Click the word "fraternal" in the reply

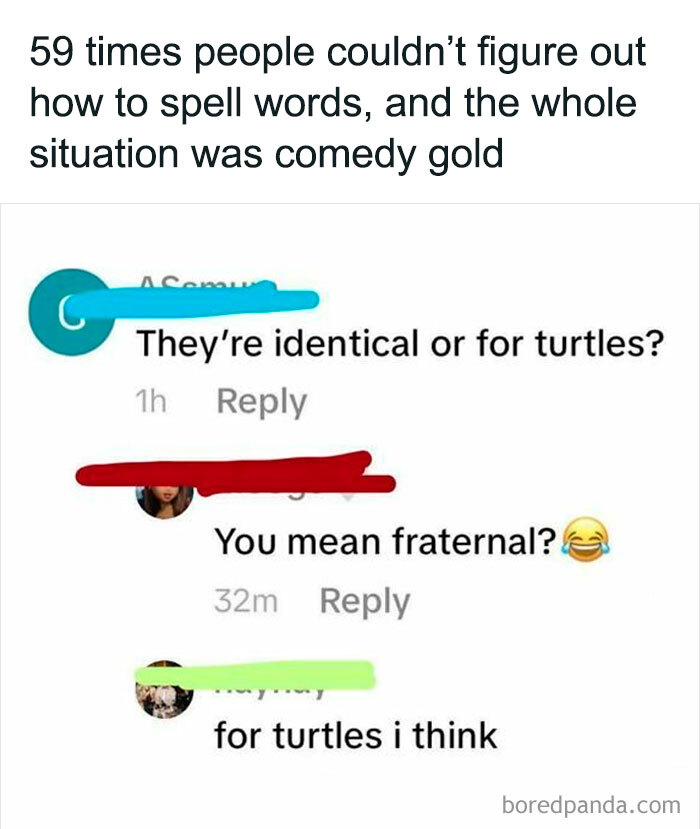468,541
